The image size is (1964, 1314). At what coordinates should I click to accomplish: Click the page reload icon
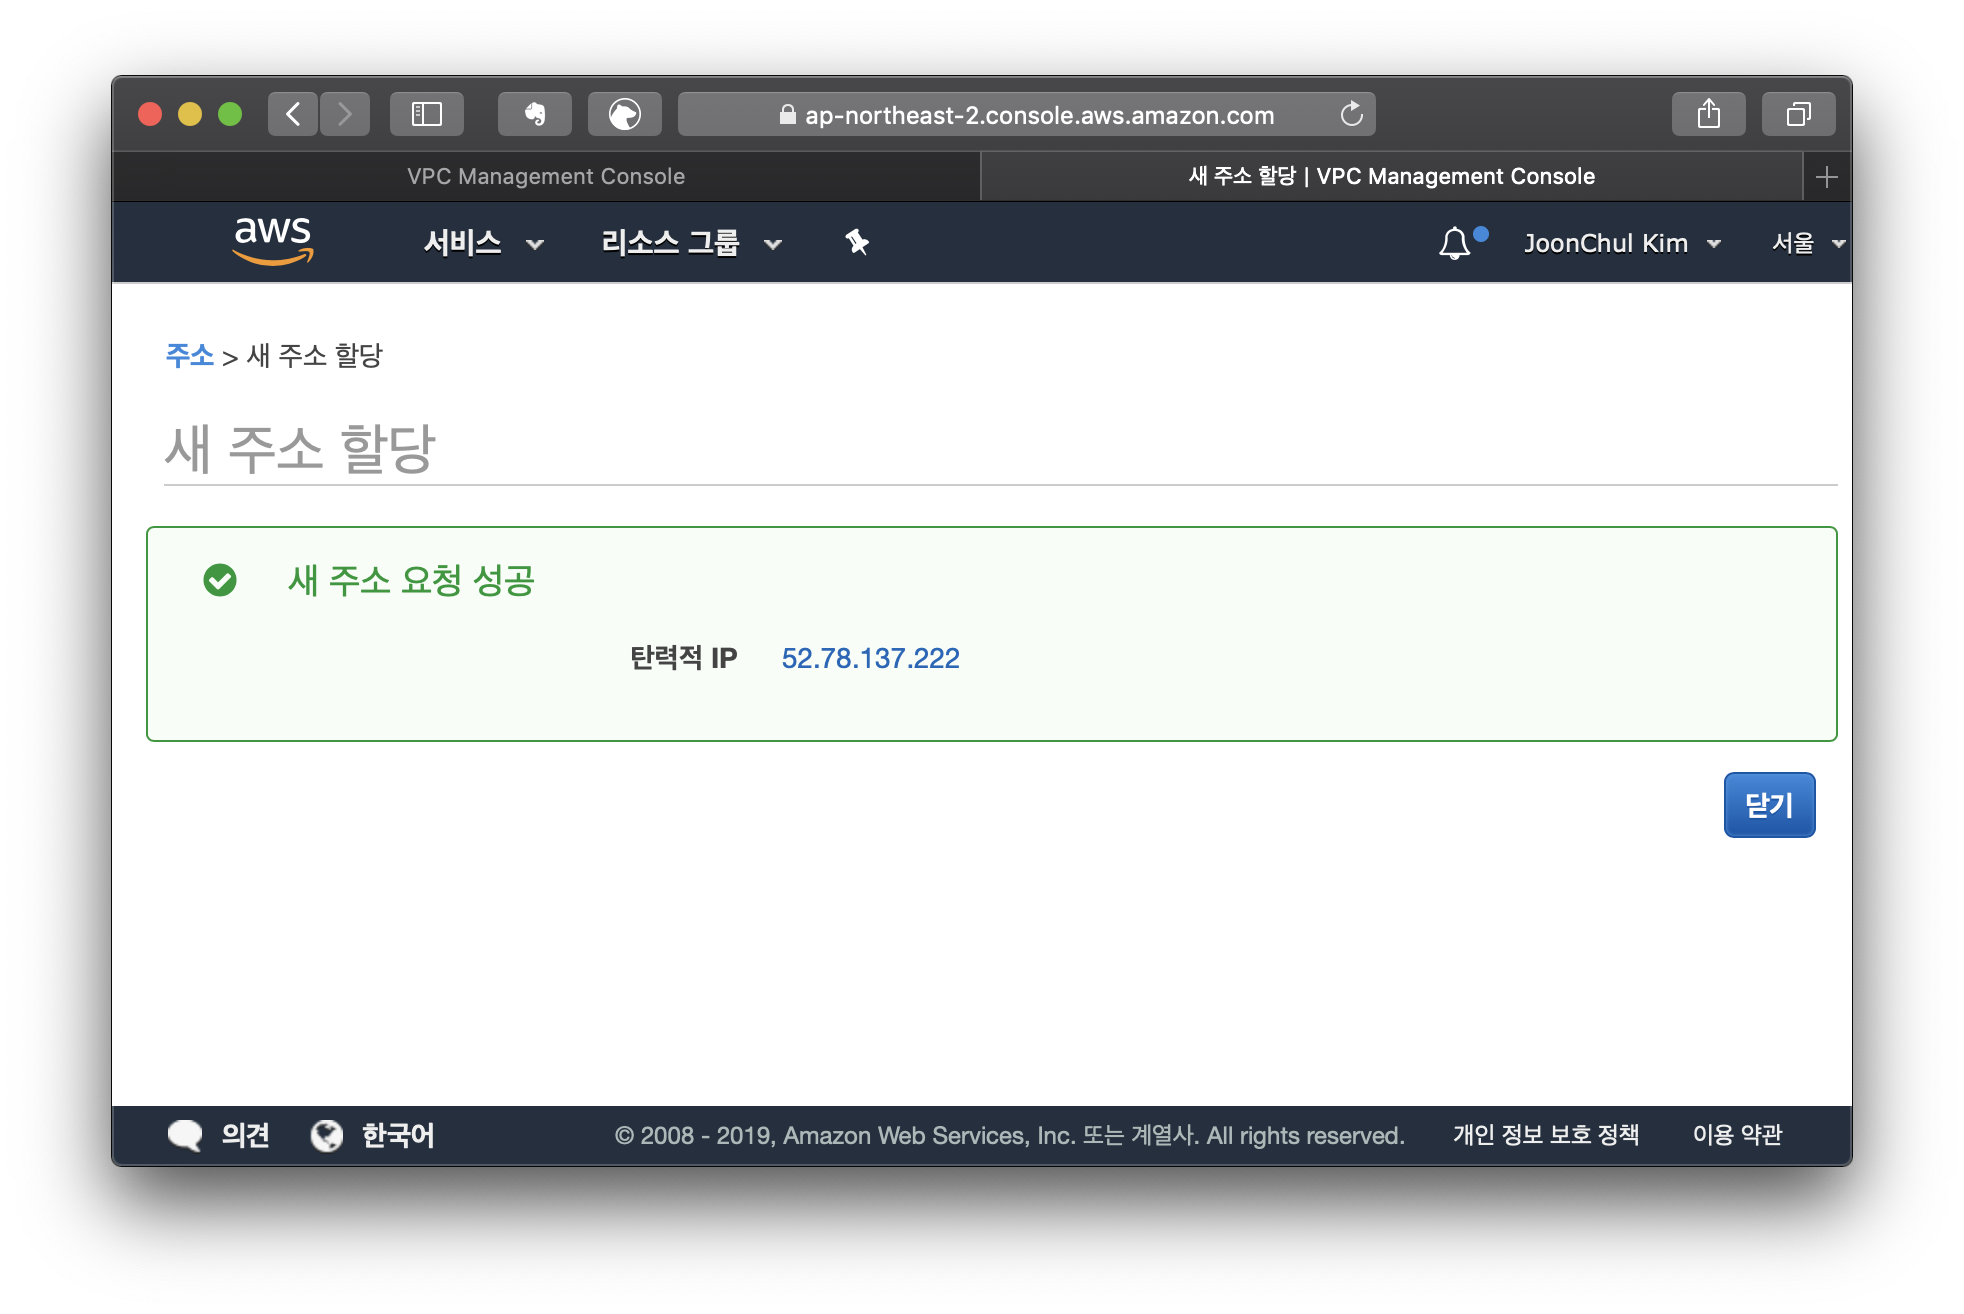pyautogui.click(x=1351, y=114)
